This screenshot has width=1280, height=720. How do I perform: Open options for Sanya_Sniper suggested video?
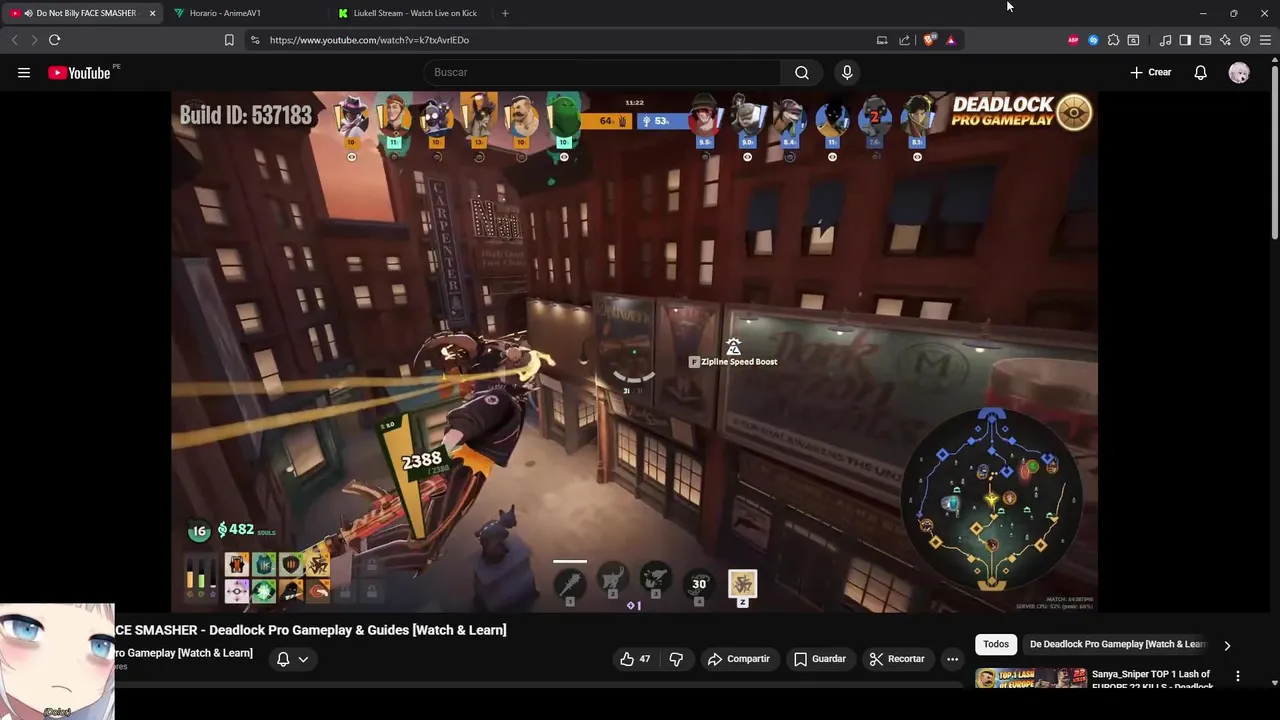coord(1238,677)
